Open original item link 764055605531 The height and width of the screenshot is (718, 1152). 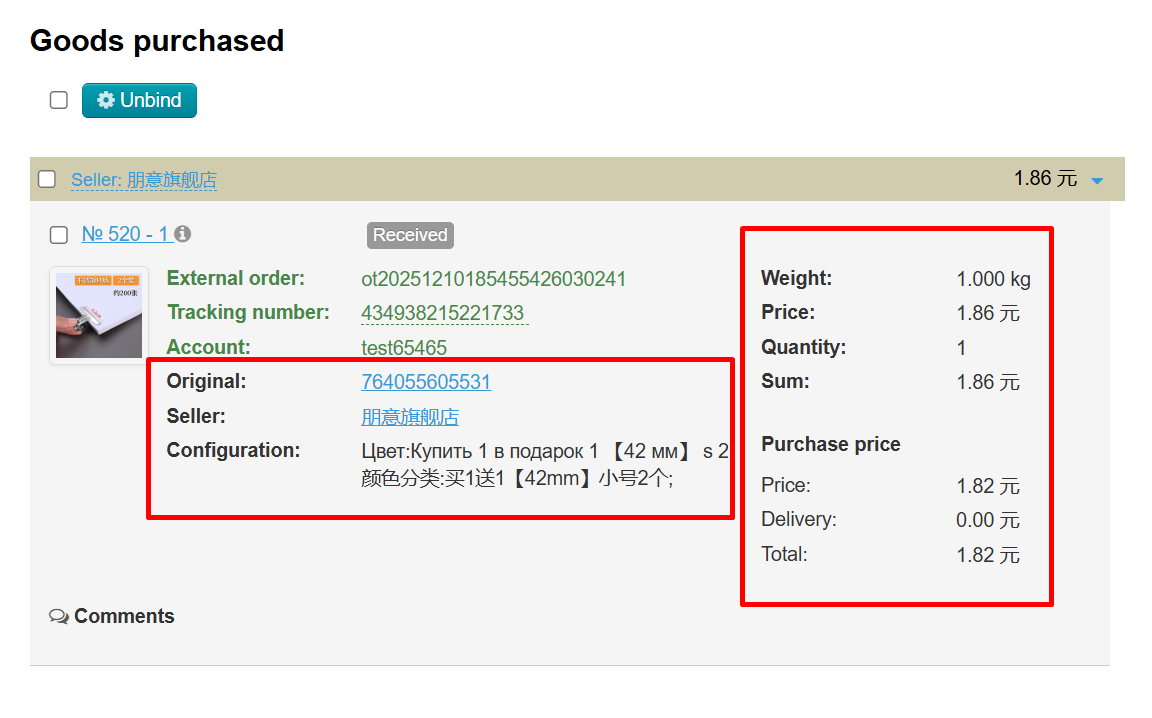[x=426, y=382]
